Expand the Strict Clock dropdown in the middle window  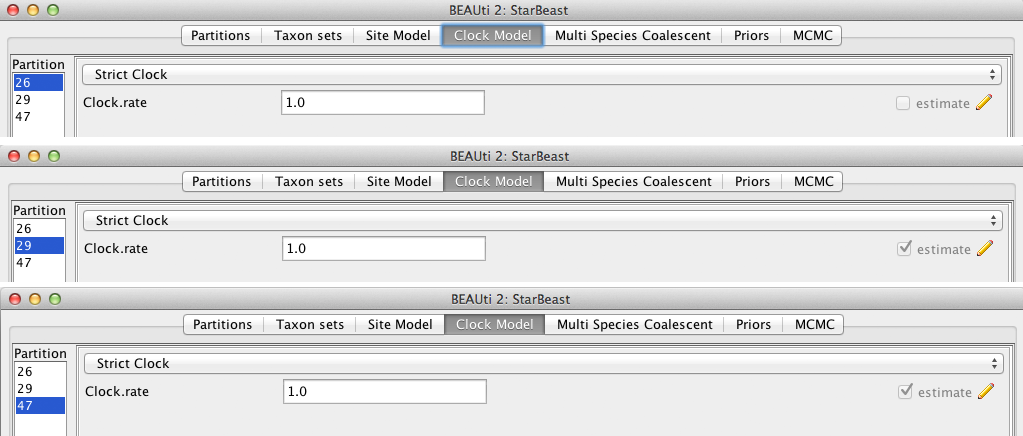[x=542, y=220]
